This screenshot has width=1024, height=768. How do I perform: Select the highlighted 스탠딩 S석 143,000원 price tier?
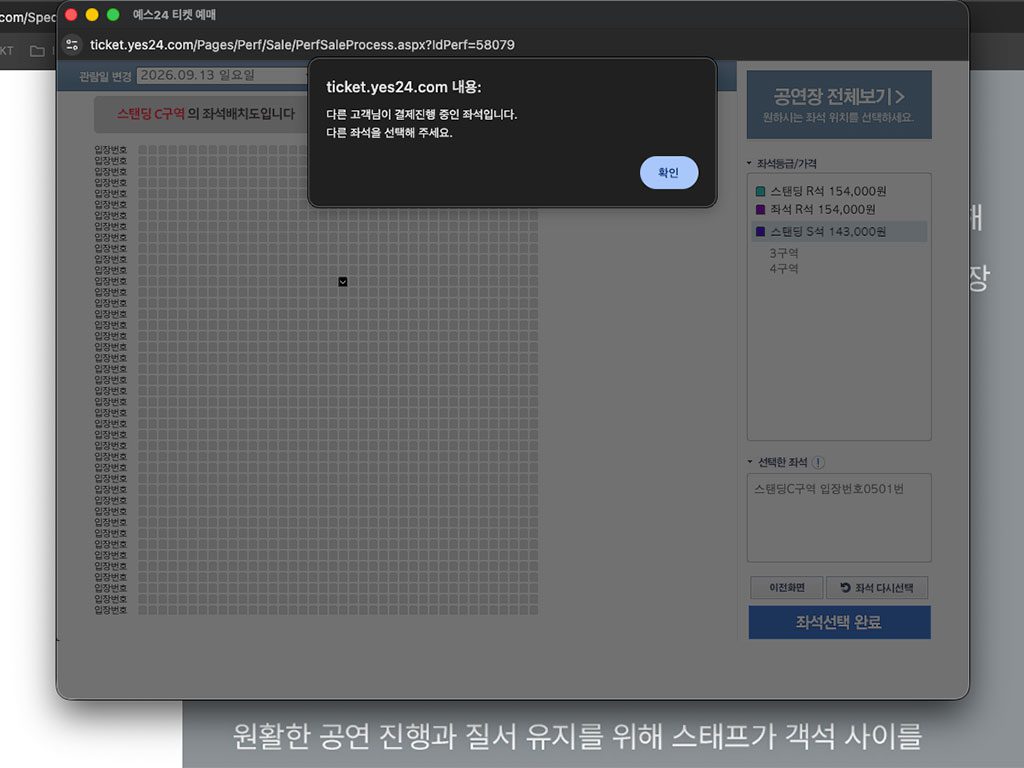[x=838, y=232]
